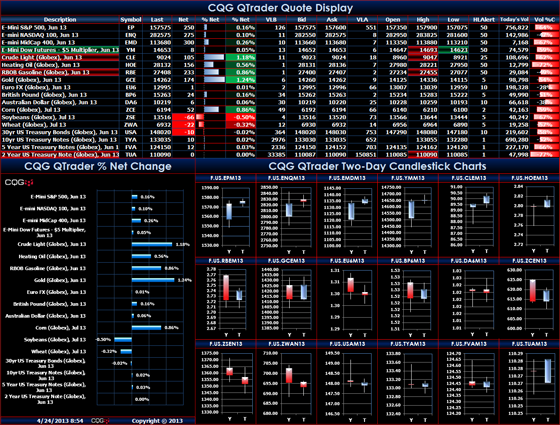This screenshot has height=425, width=560.
Task: Click the Wheat negative bar in % Net chart
Action: (126, 351)
